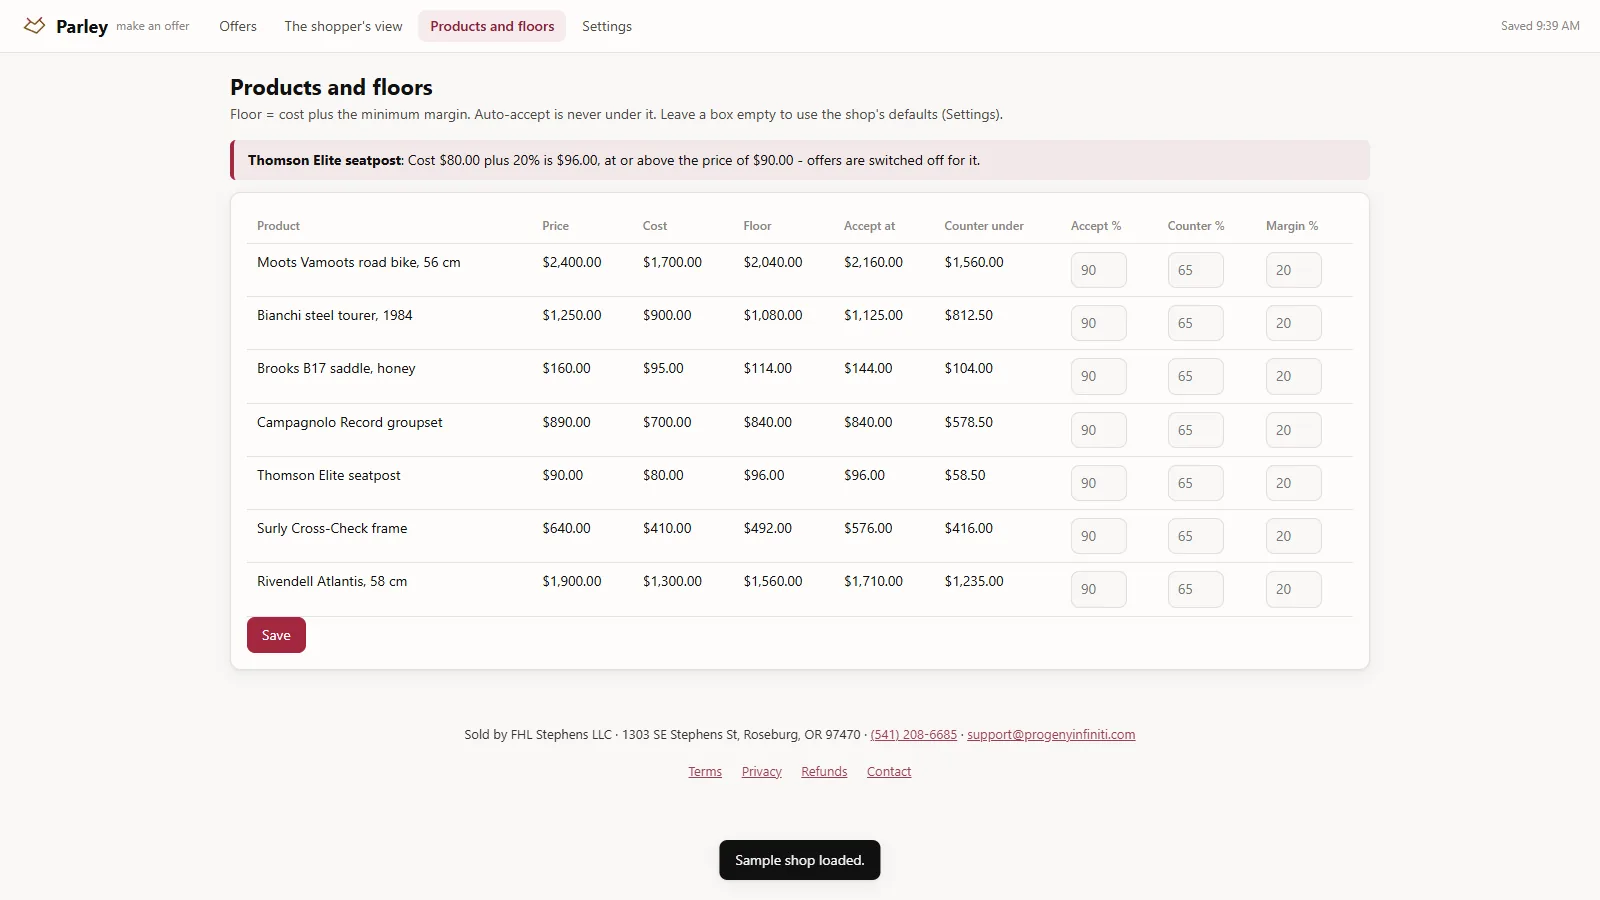The image size is (1600, 900).
Task: Edit Accept % for Moots Vamoots road bike
Action: (x=1098, y=270)
